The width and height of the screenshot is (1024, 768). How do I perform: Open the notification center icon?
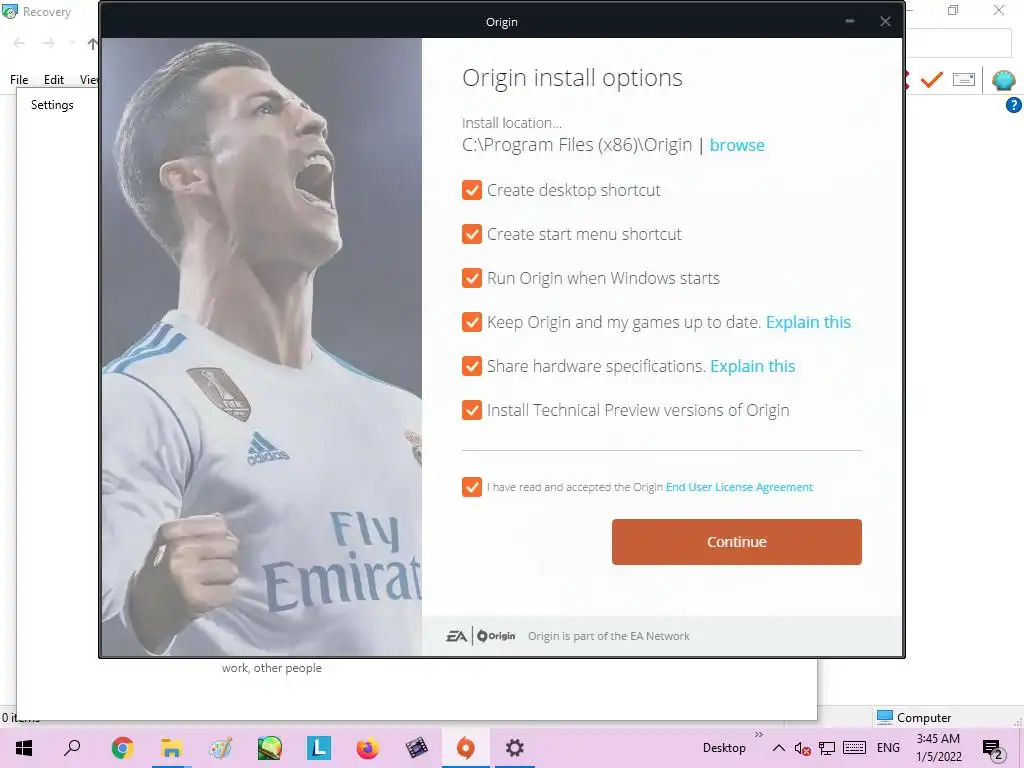[993, 749]
